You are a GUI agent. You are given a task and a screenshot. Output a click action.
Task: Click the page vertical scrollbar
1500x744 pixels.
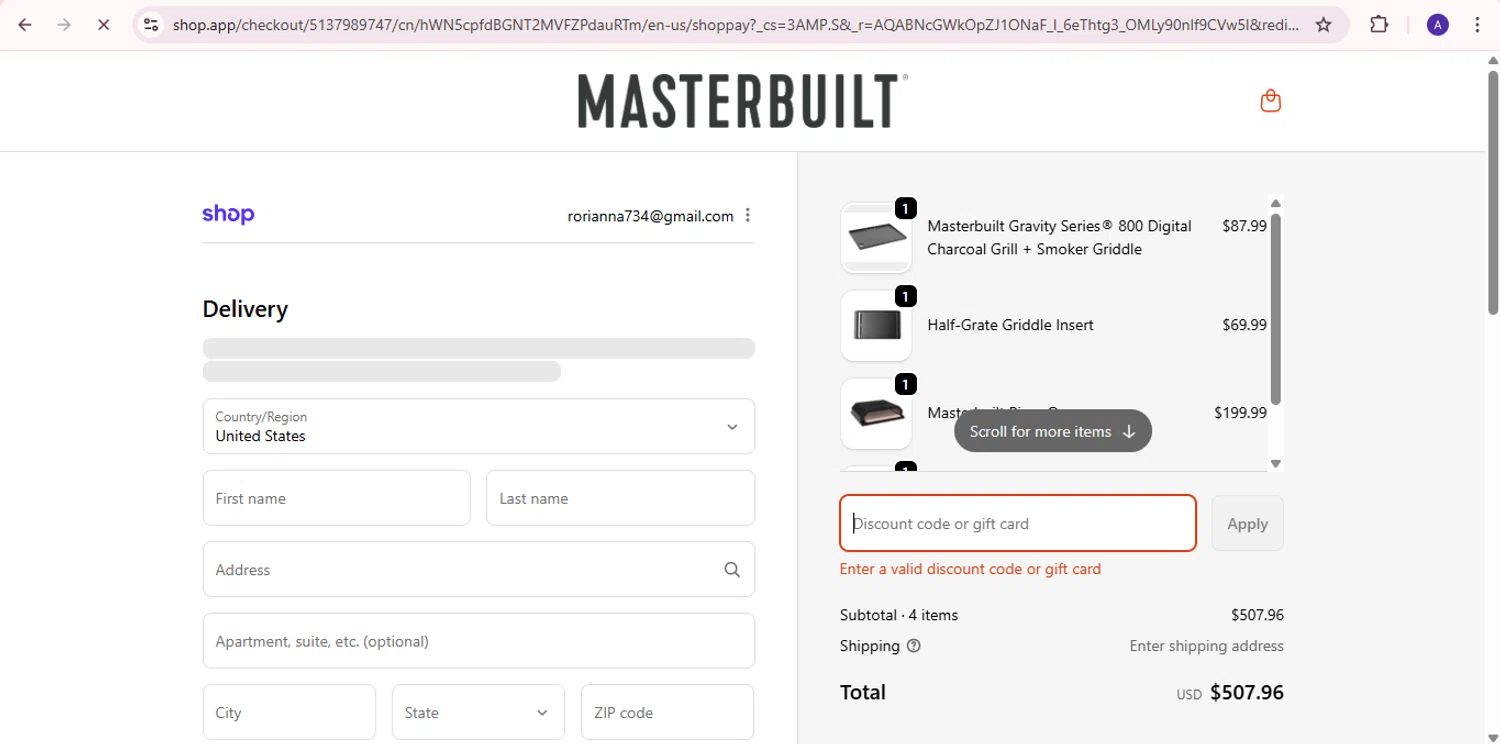1492,192
